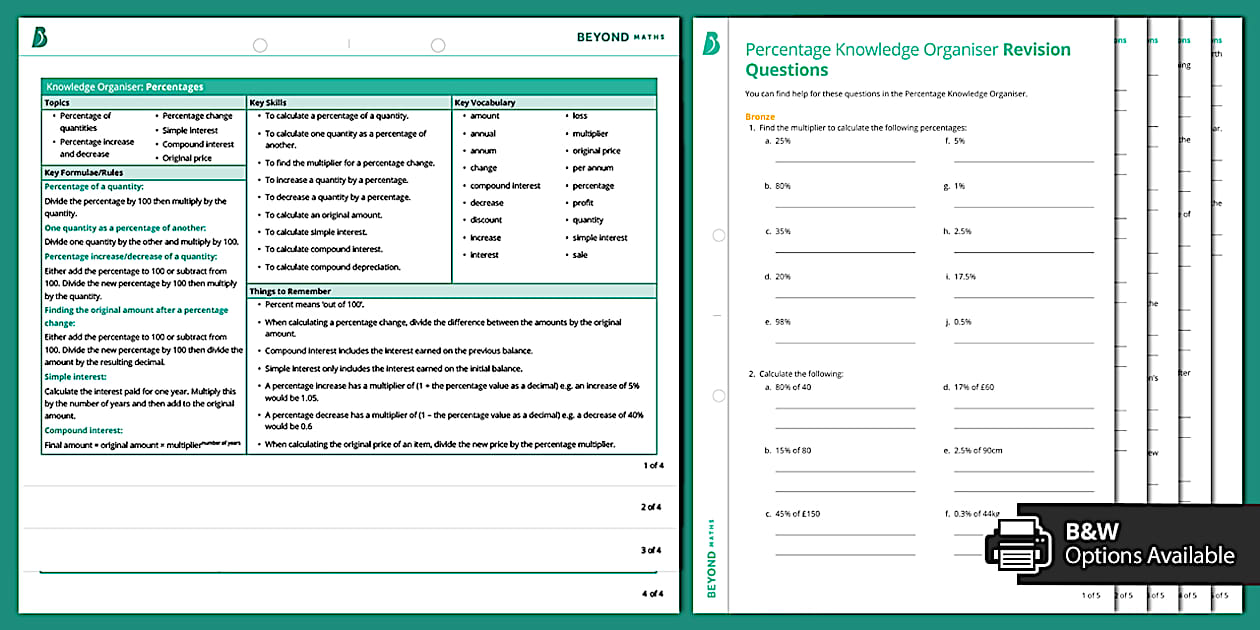Click the orange Bronze section heading
The width and height of the screenshot is (1260, 630).
pyautogui.click(x=760, y=117)
